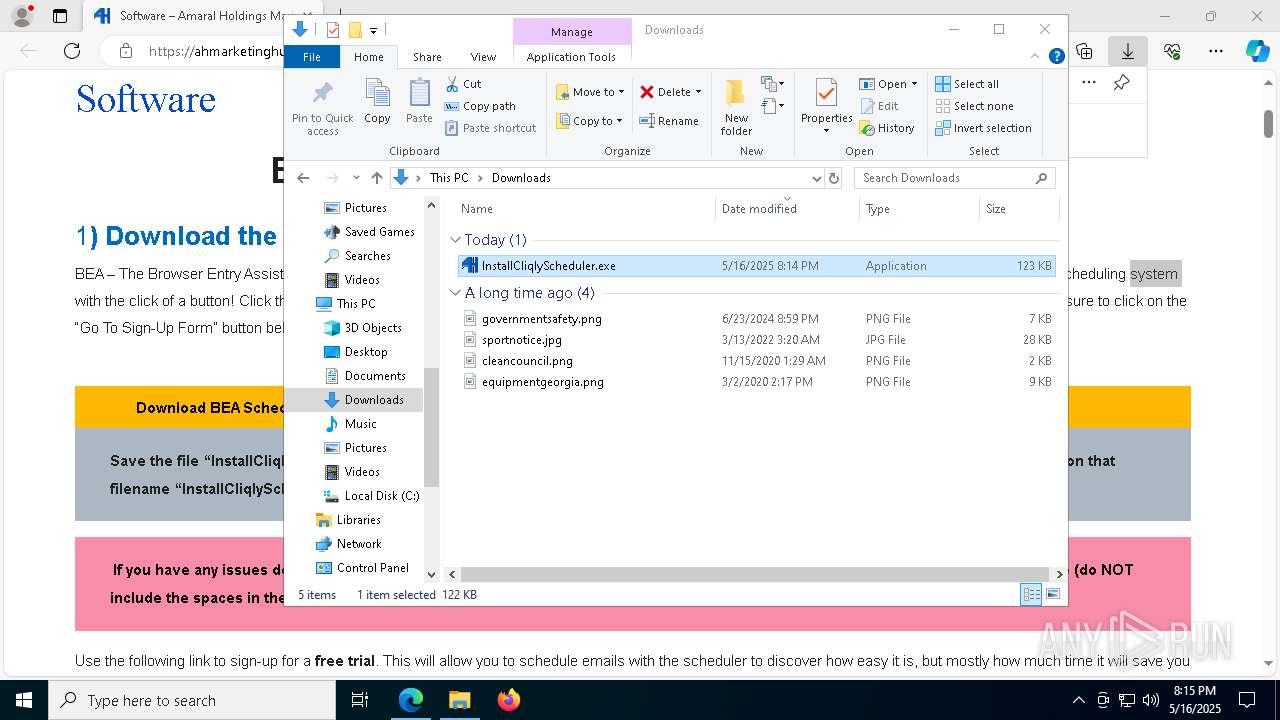The image size is (1280, 720).
Task: Create a New folder
Action: coord(736,107)
